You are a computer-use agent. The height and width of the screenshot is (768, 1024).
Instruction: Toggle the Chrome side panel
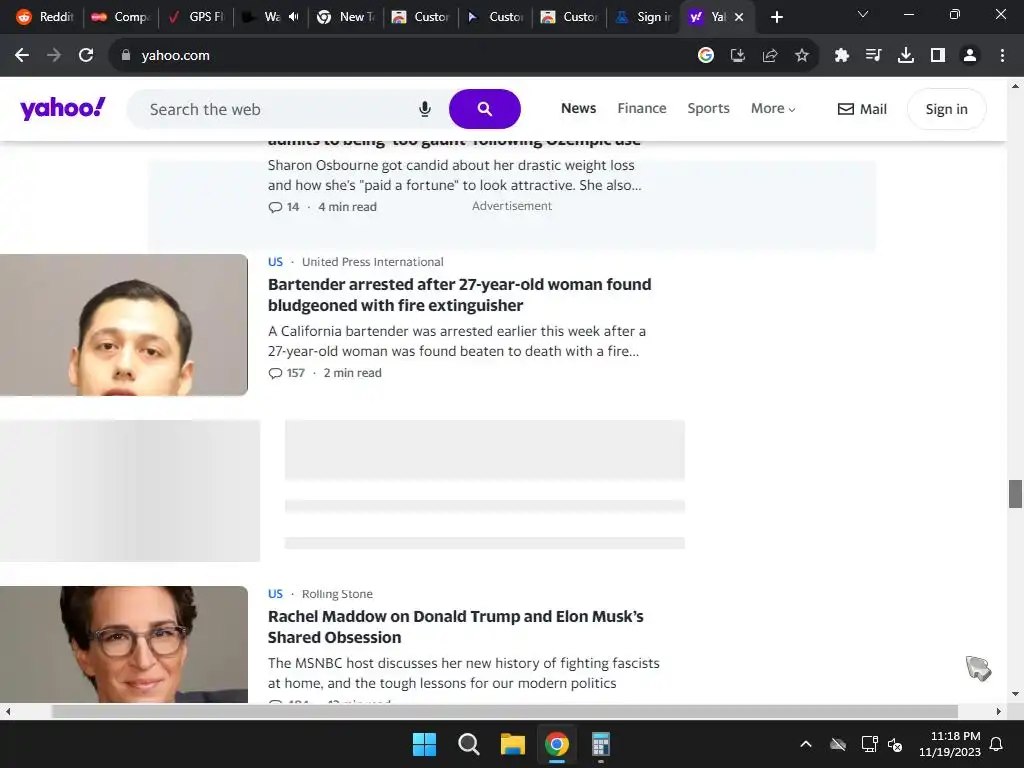[938, 56]
